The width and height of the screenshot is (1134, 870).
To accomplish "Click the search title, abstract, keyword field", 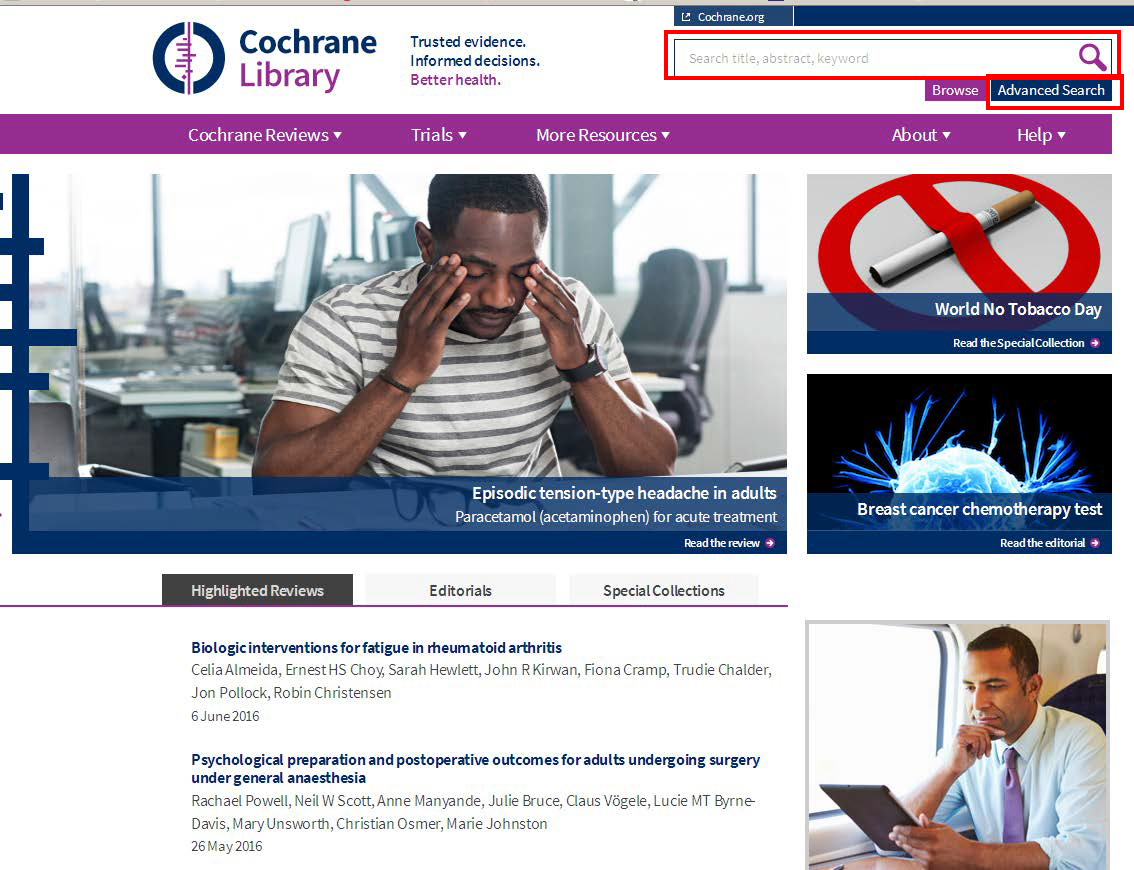I will pyautogui.click(x=875, y=58).
